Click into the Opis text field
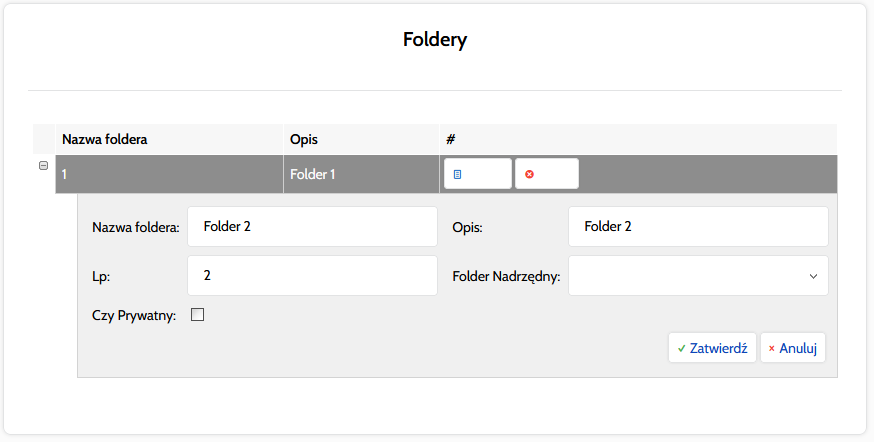The width and height of the screenshot is (874, 442). point(698,227)
